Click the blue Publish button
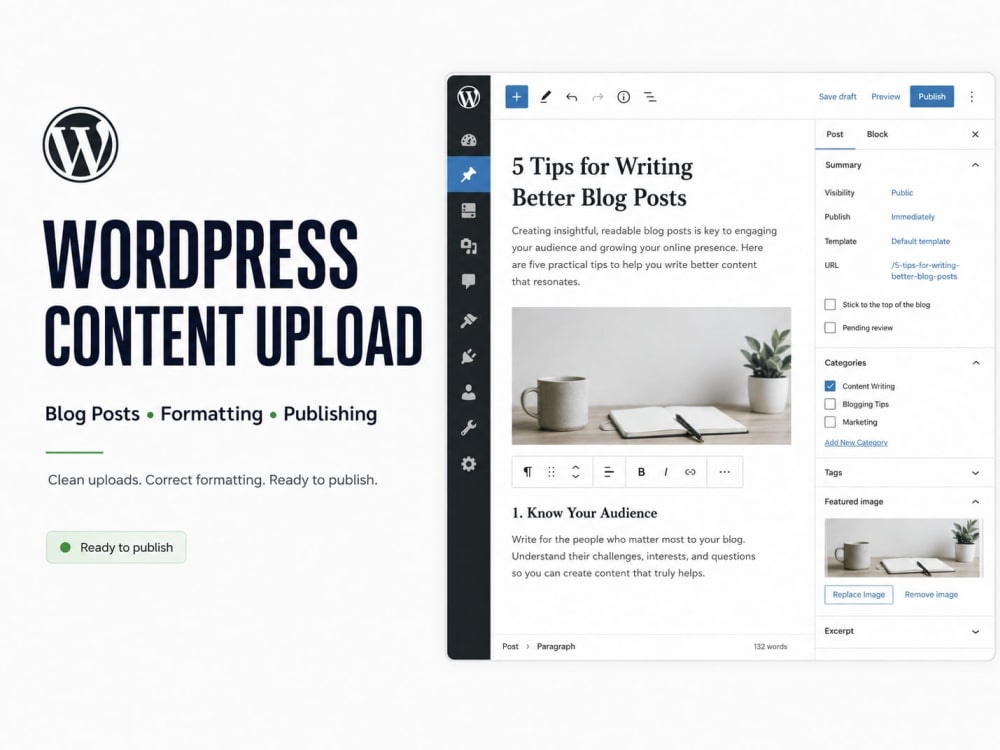 click(x=932, y=96)
